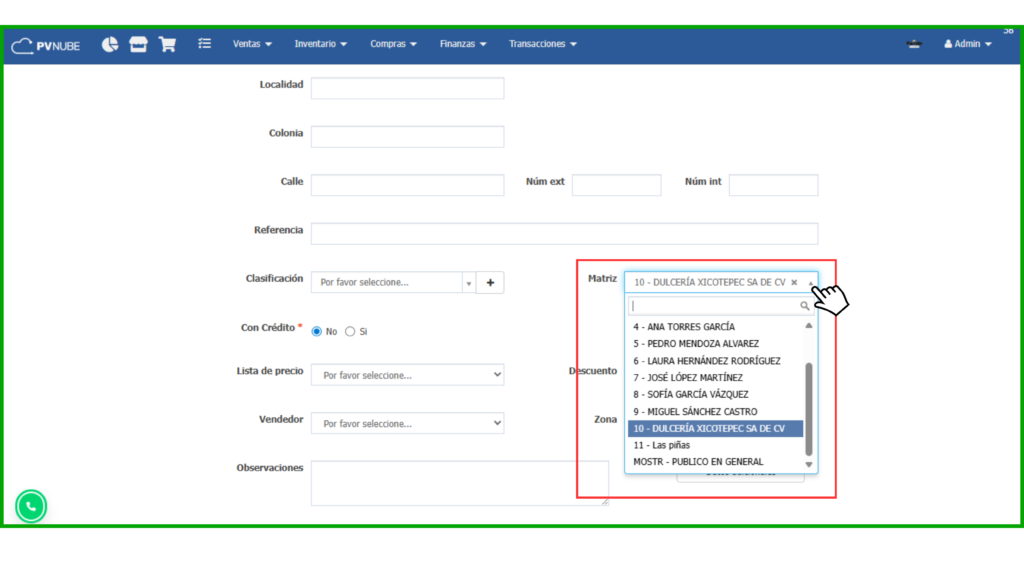Click the green WhatsApp phone button
The image size is (1024, 576).
coord(31,507)
